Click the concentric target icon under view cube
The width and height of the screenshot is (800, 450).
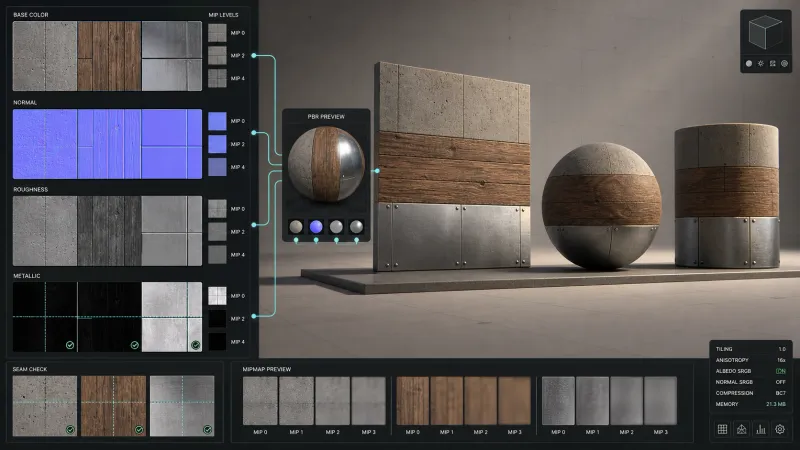click(x=785, y=64)
